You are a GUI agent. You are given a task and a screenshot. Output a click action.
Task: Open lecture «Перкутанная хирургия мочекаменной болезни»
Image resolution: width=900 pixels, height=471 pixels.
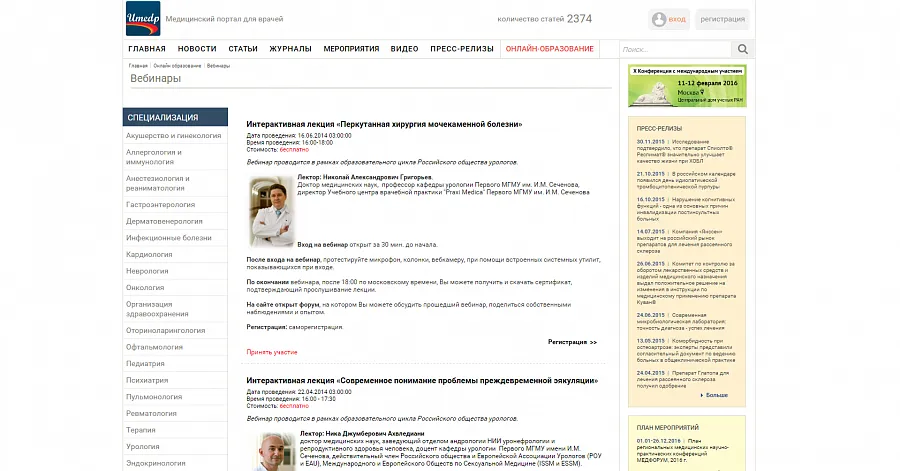coord(384,124)
